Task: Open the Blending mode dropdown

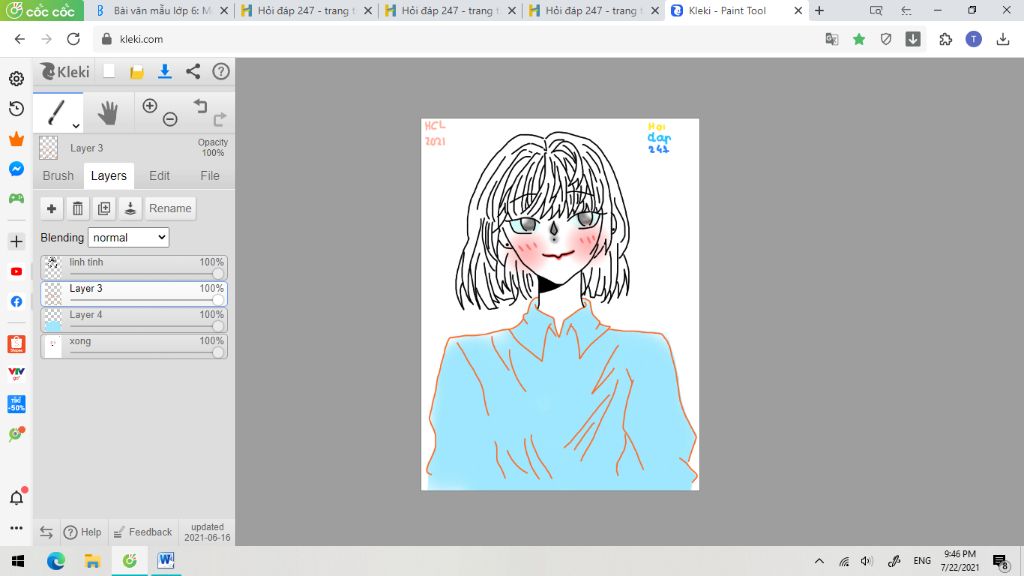Action: tap(129, 238)
